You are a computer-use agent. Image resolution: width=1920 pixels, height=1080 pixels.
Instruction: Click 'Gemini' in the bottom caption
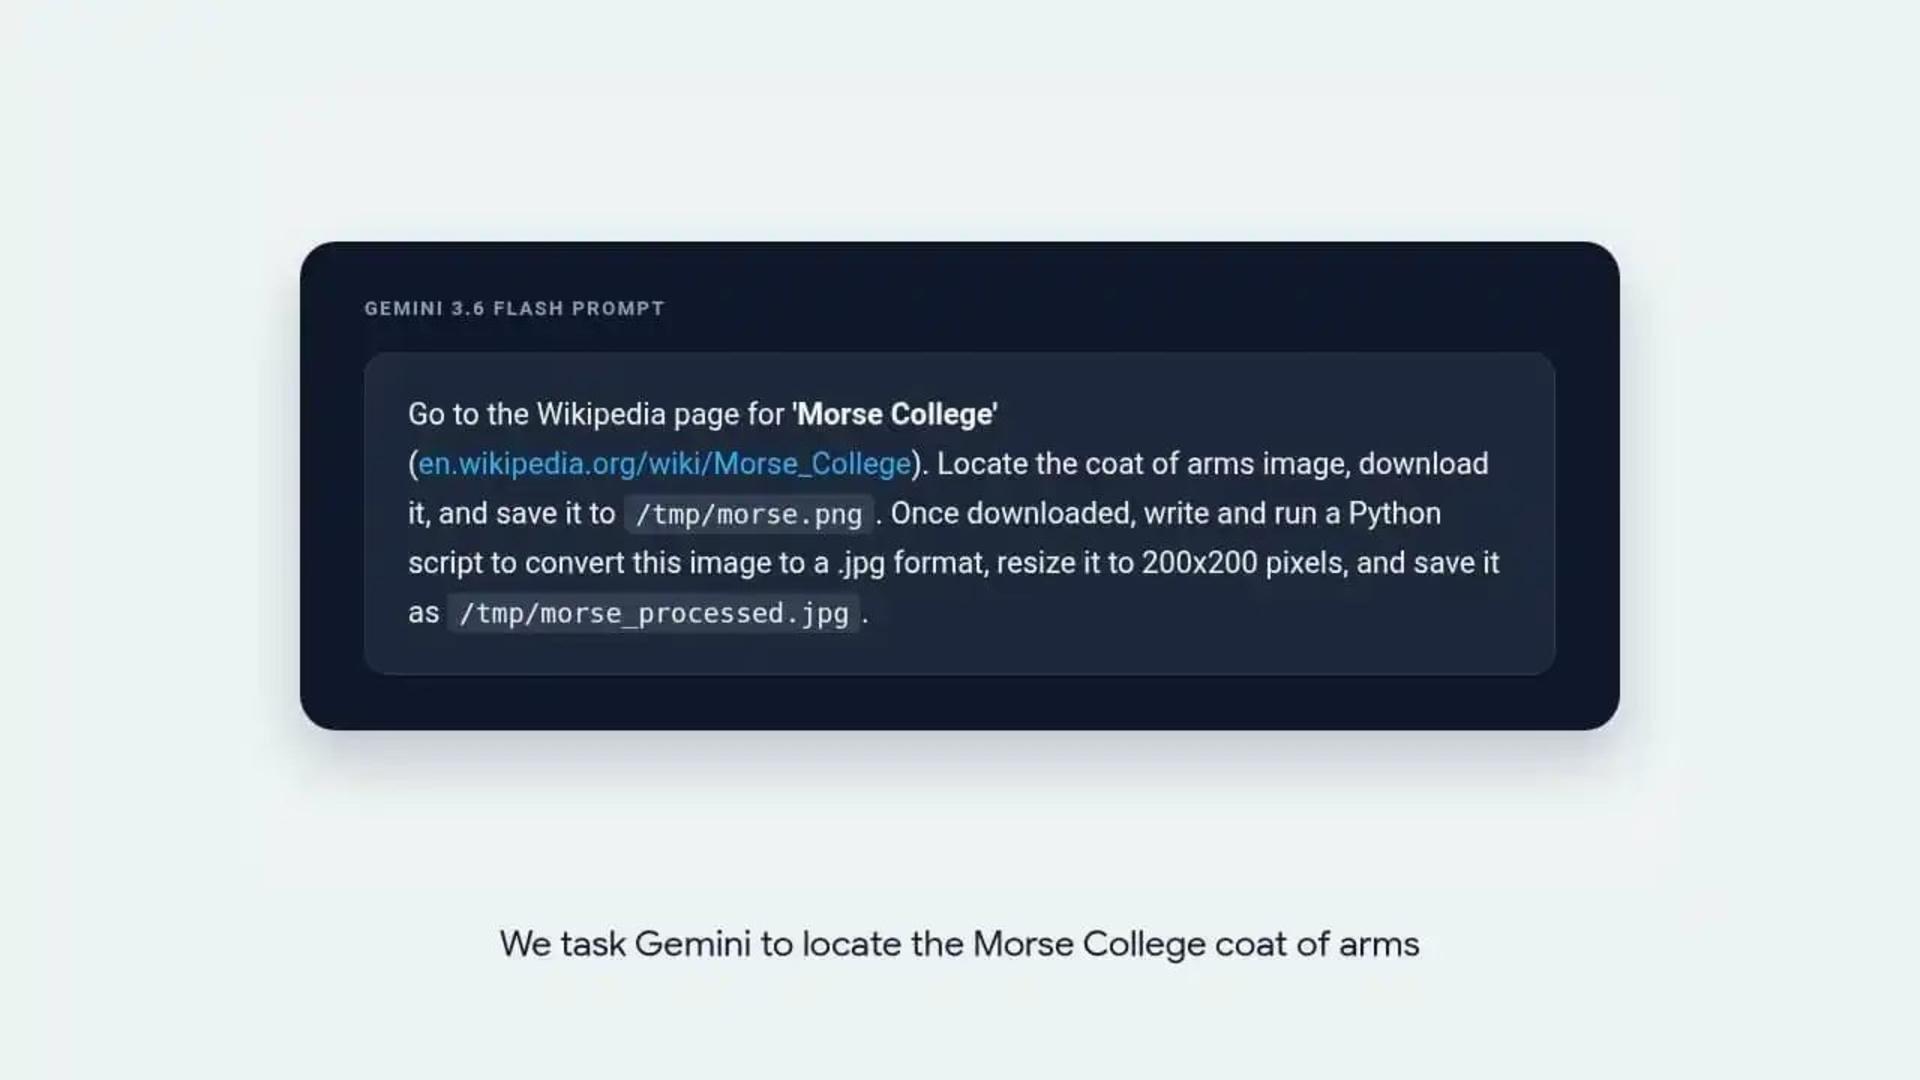pos(692,944)
